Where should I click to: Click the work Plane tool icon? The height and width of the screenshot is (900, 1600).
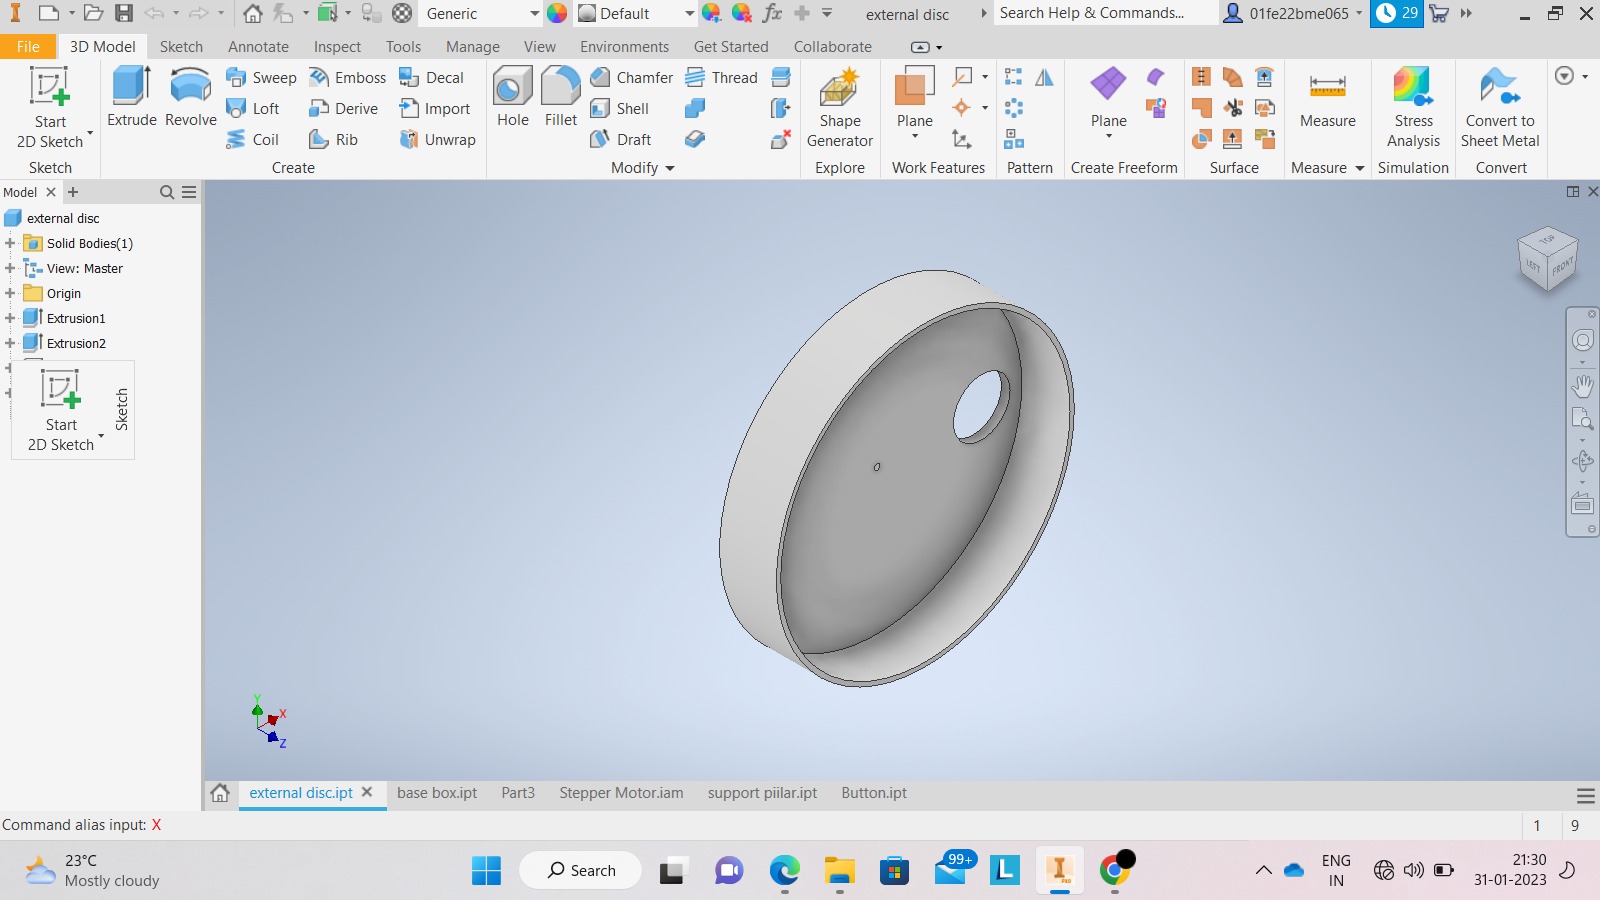tap(914, 88)
